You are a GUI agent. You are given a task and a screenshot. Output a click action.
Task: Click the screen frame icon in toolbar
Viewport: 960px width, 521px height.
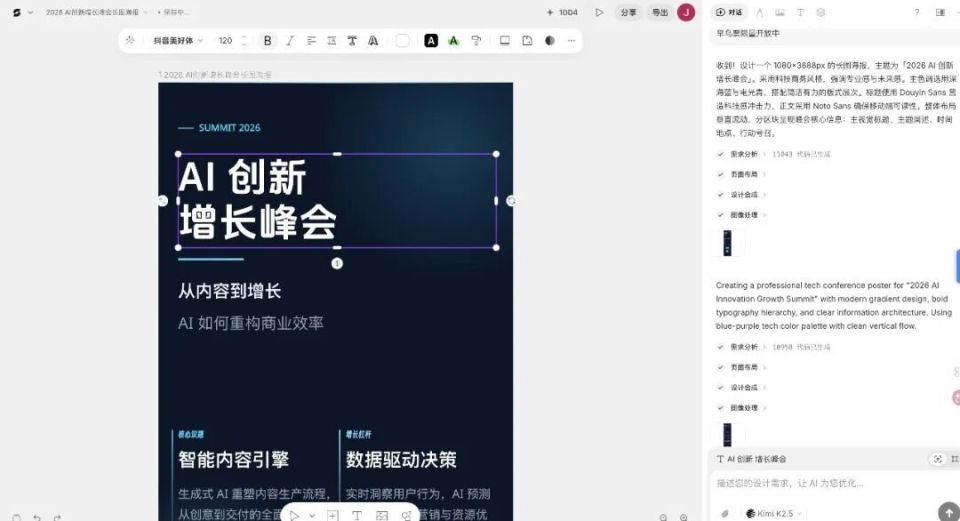click(504, 40)
